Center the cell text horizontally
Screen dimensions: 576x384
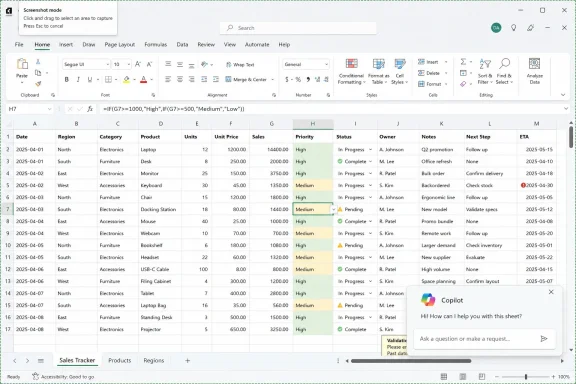[x=180, y=79]
